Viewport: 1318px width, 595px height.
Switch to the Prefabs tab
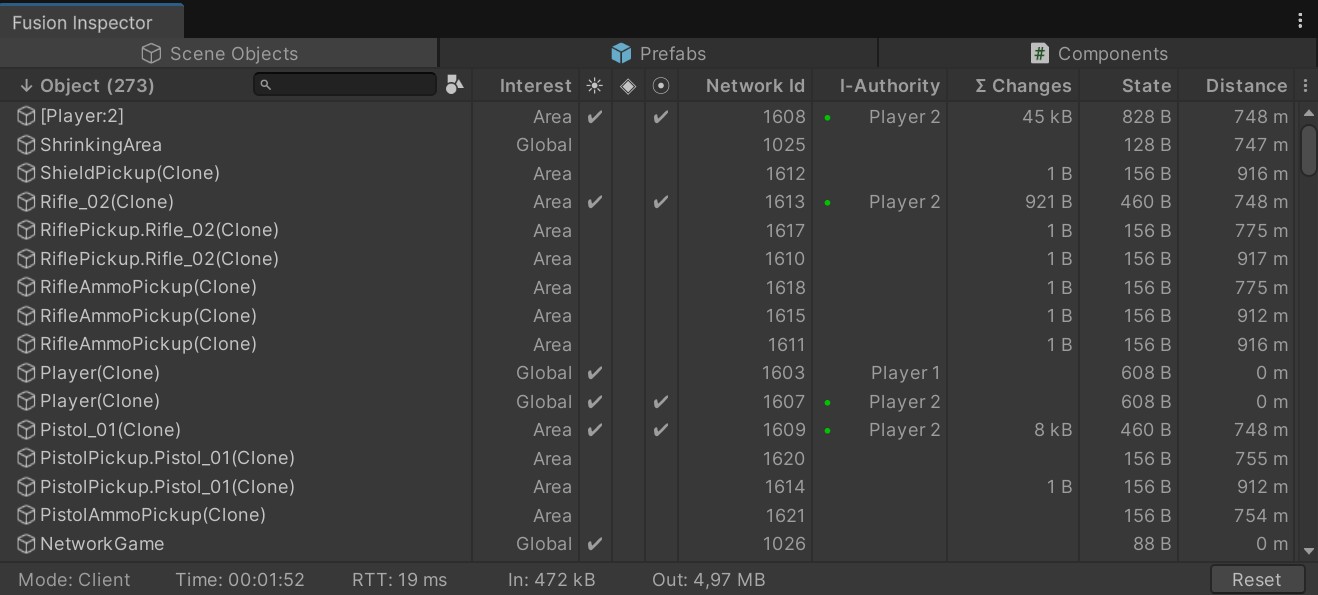658,54
